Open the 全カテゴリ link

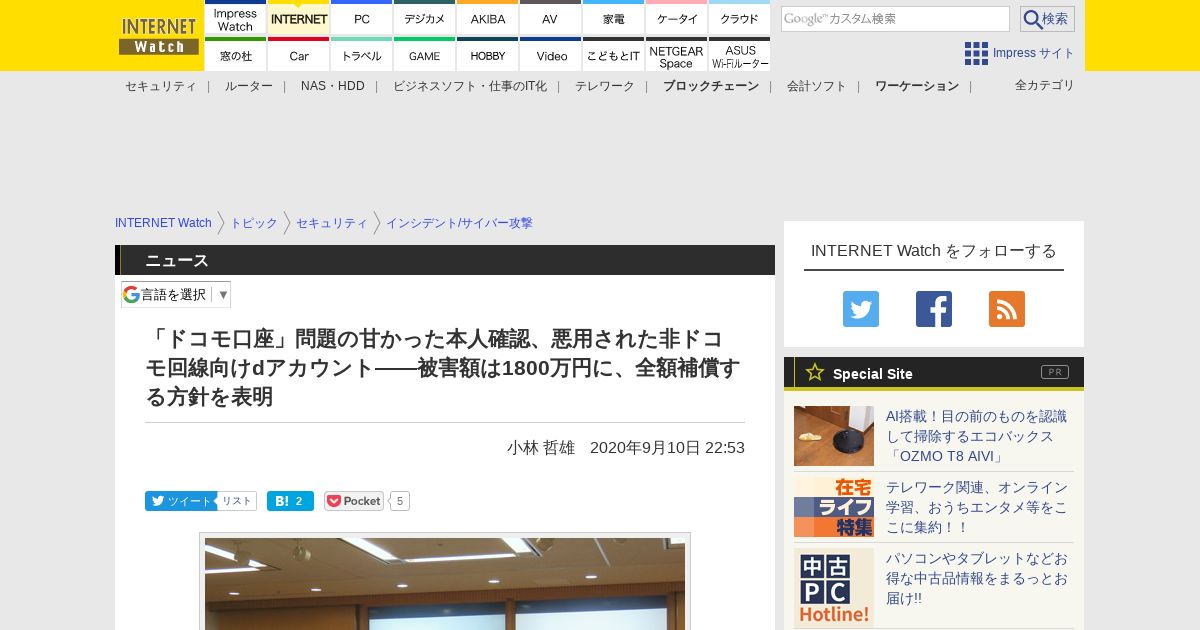pyautogui.click(x=1045, y=85)
